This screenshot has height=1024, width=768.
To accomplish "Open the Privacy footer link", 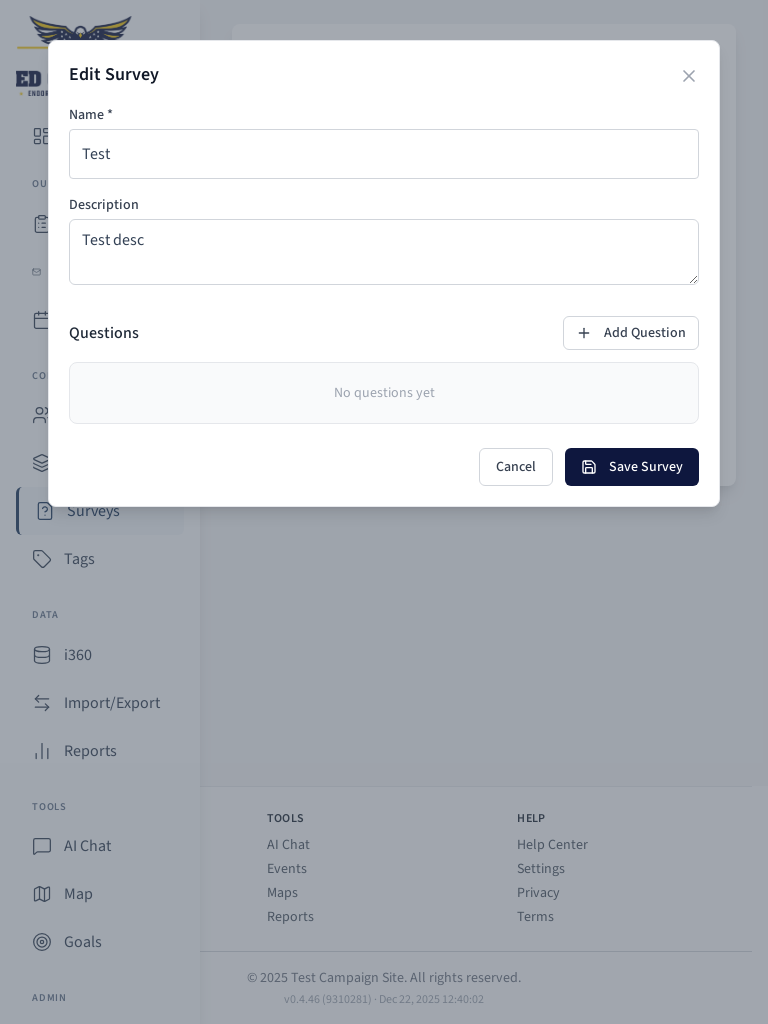I will coord(538,893).
